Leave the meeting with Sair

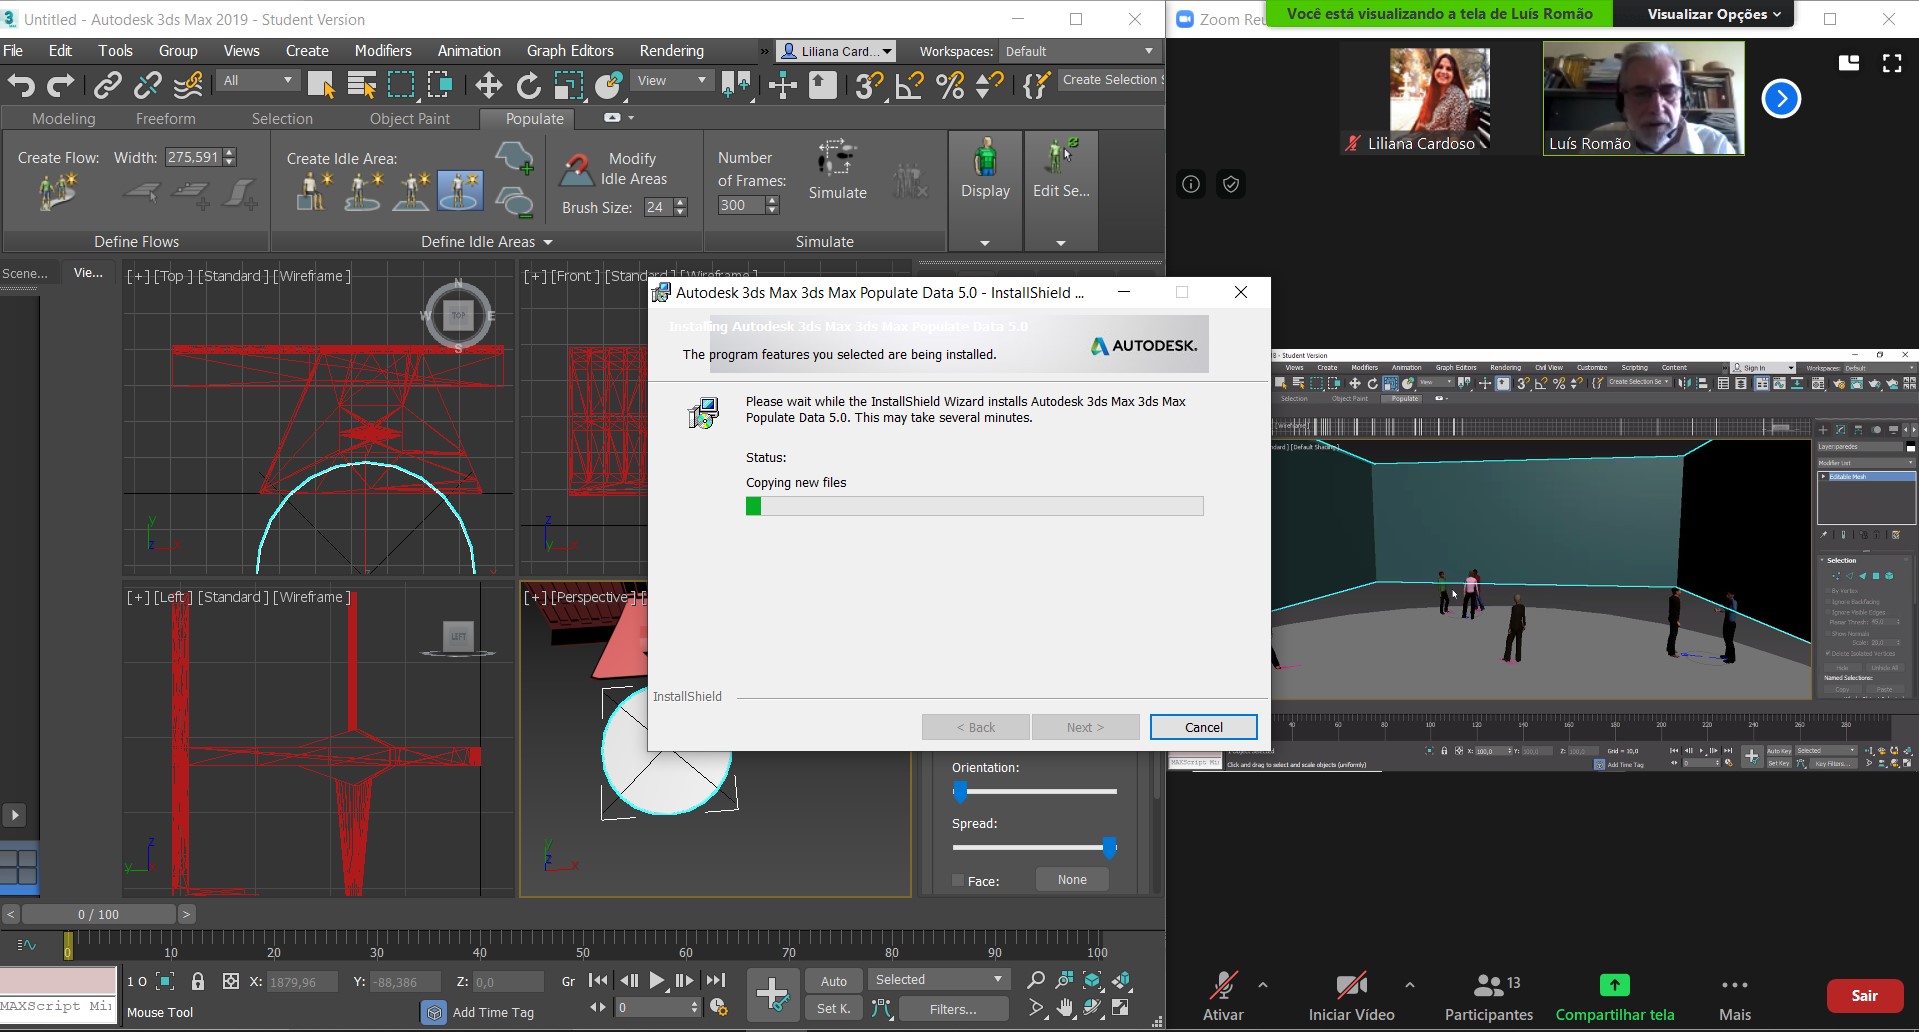1864,996
